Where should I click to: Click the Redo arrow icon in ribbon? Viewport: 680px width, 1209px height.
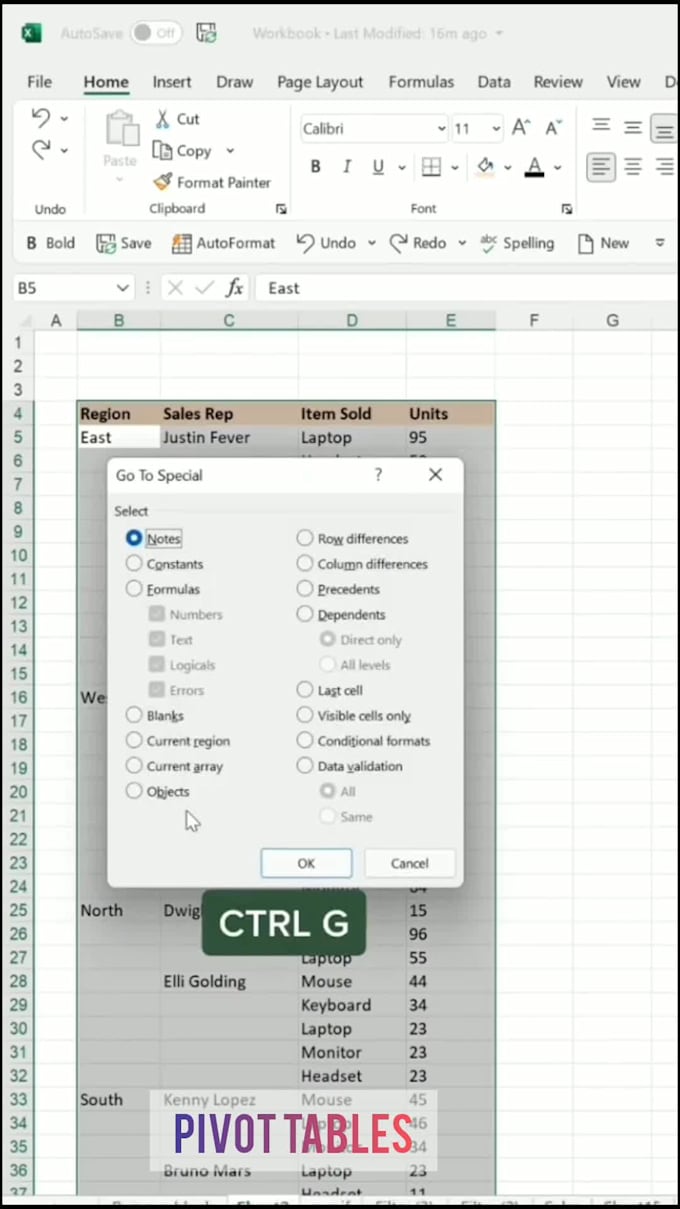click(41, 150)
